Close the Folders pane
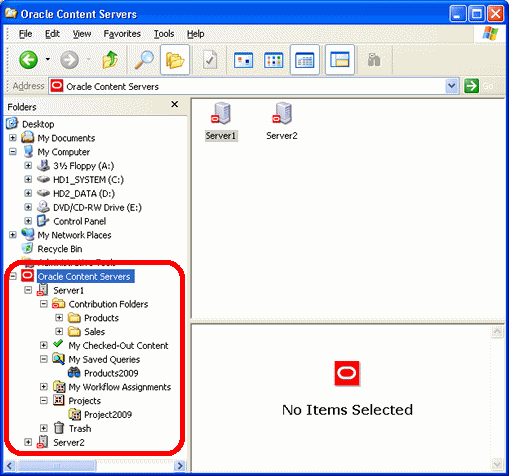Image resolution: width=509 pixels, height=476 pixels. click(174, 104)
